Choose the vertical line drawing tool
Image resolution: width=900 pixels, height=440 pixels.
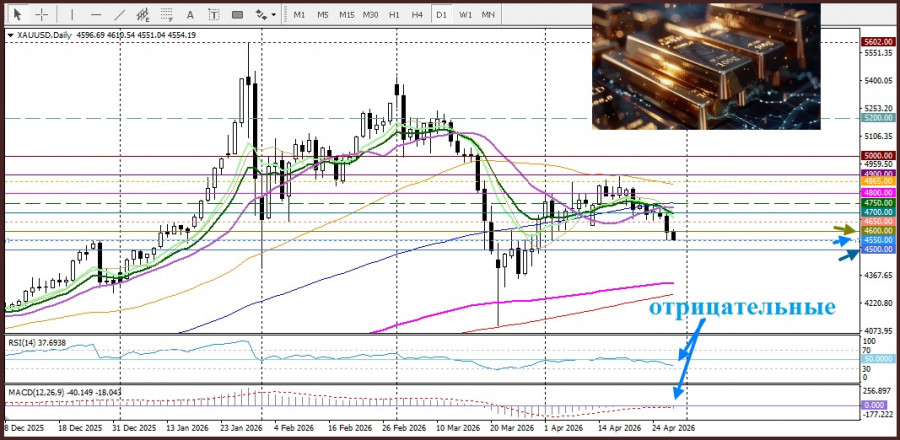point(73,15)
